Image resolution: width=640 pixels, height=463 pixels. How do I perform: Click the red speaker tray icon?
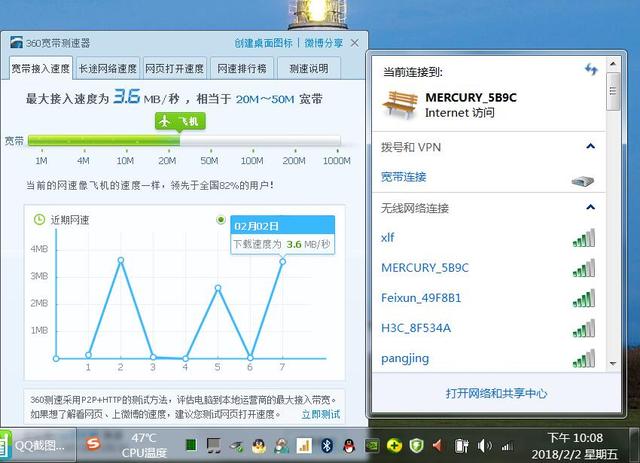(438, 445)
